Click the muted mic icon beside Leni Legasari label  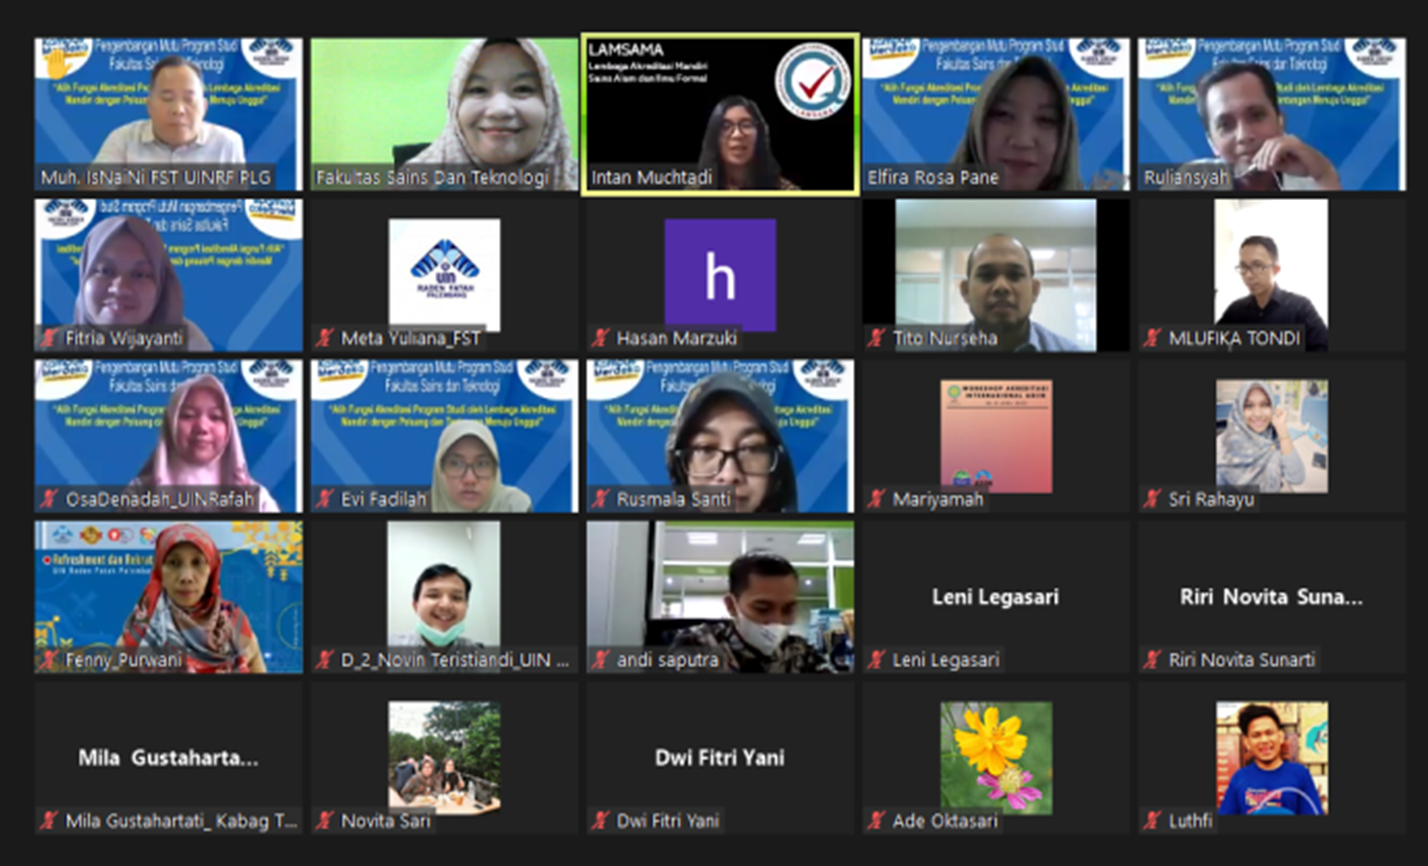876,660
